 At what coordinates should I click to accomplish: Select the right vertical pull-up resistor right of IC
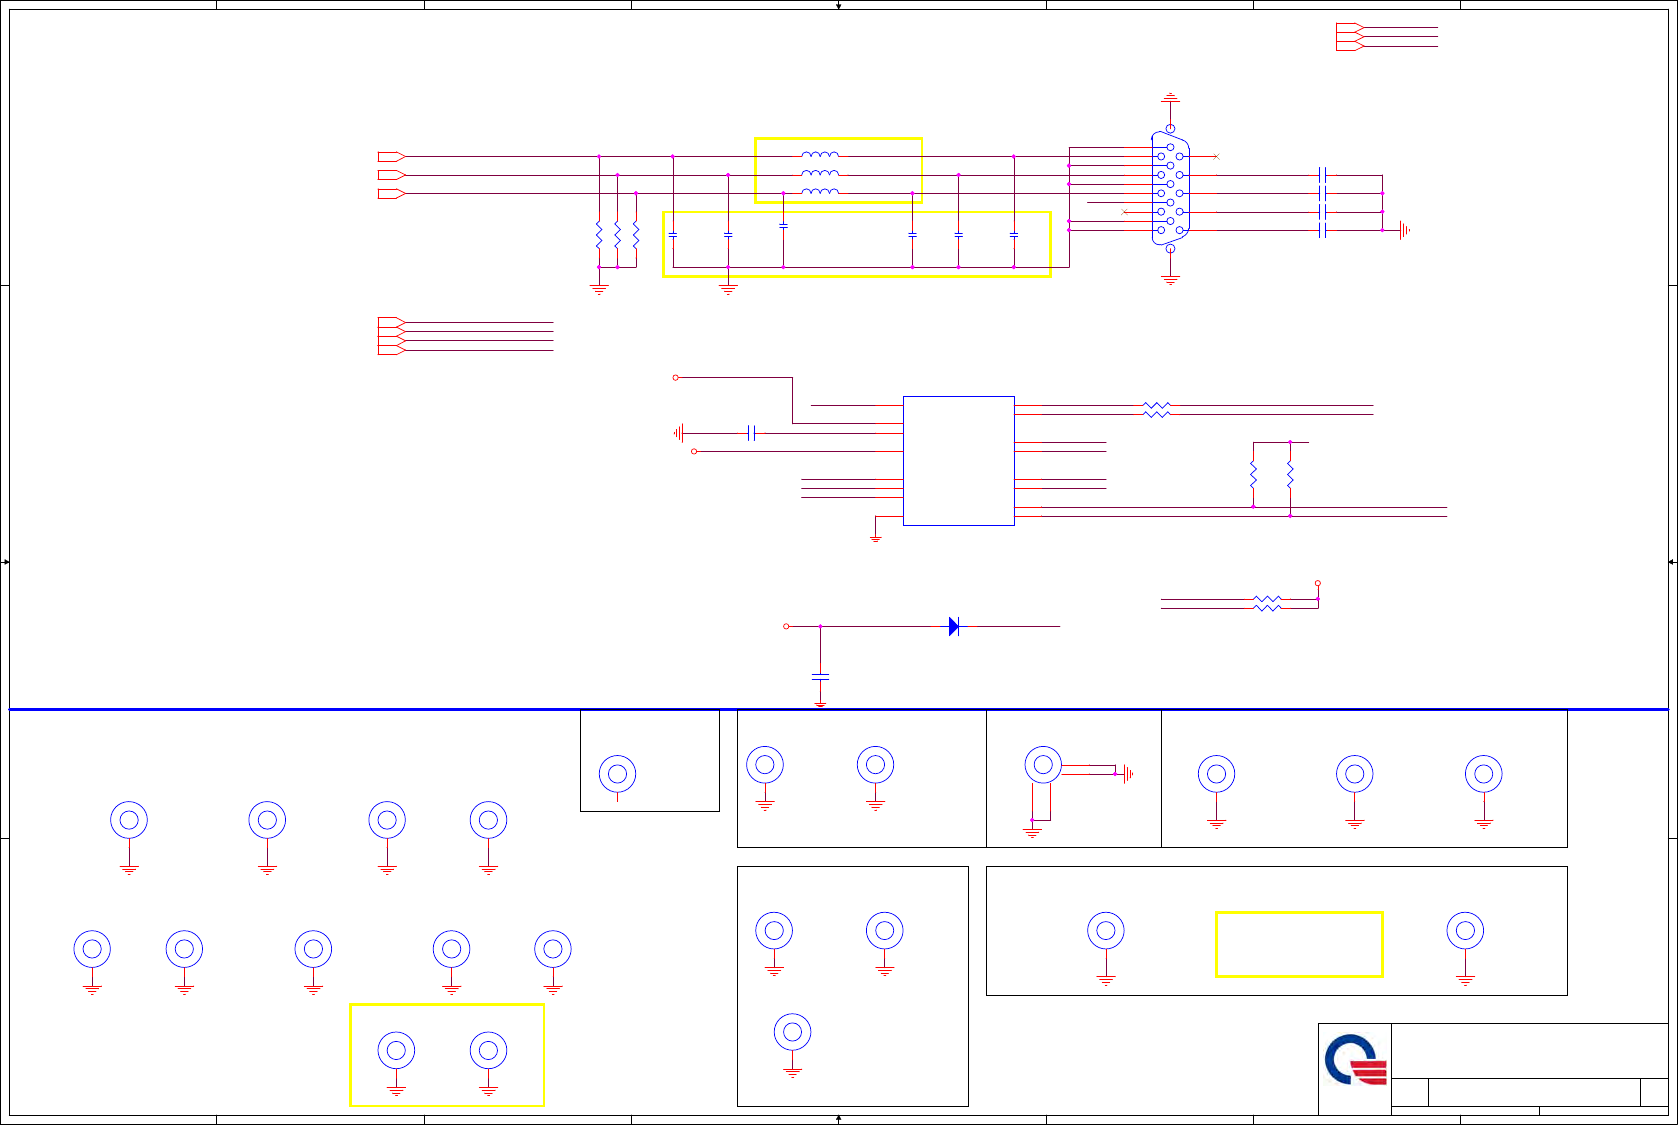[1290, 474]
